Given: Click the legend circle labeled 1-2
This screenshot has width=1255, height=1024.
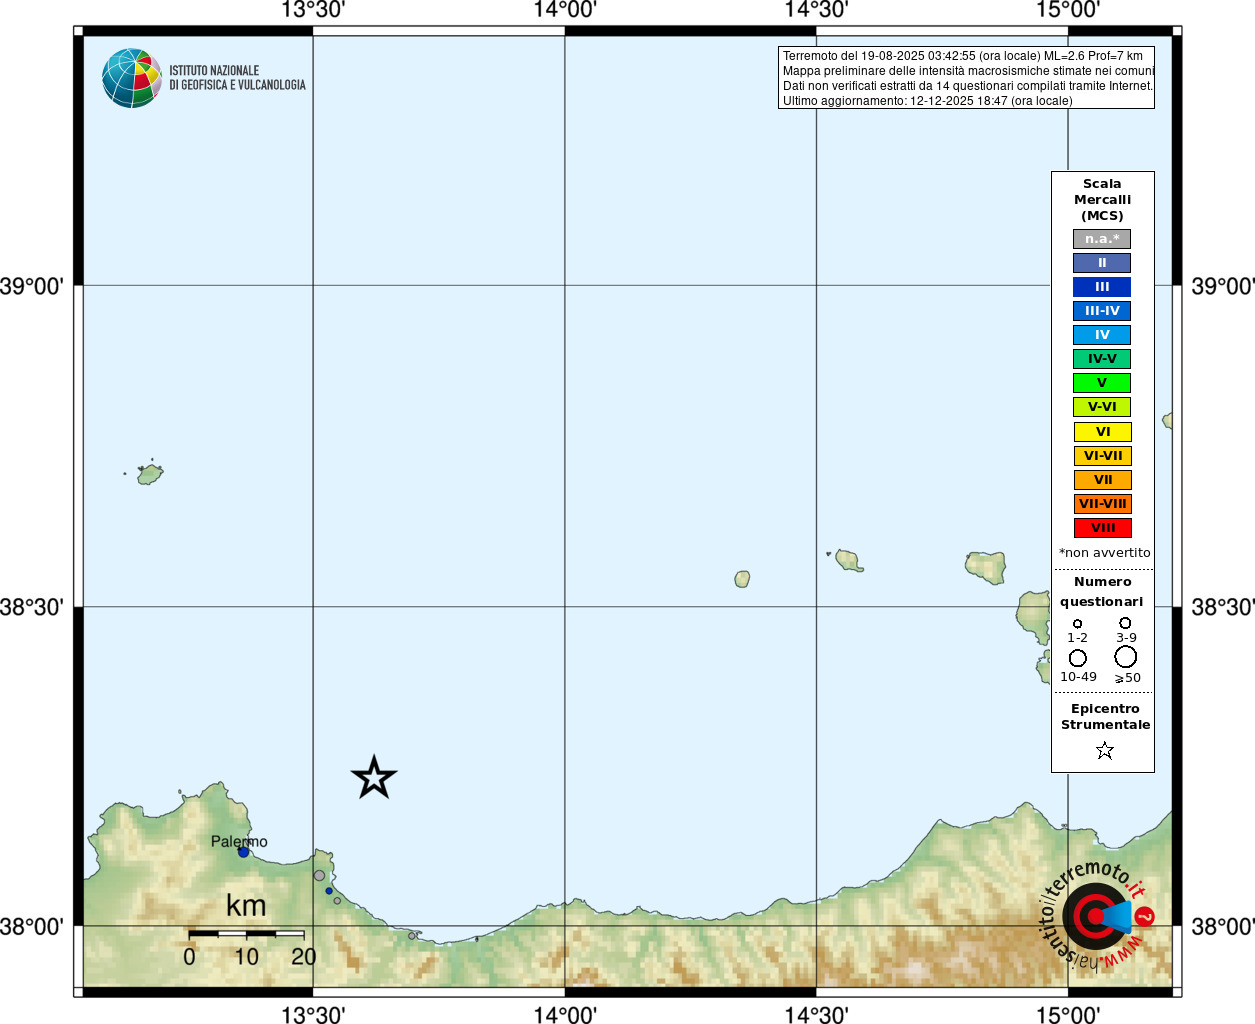Looking at the screenshot, I should tap(1077, 623).
